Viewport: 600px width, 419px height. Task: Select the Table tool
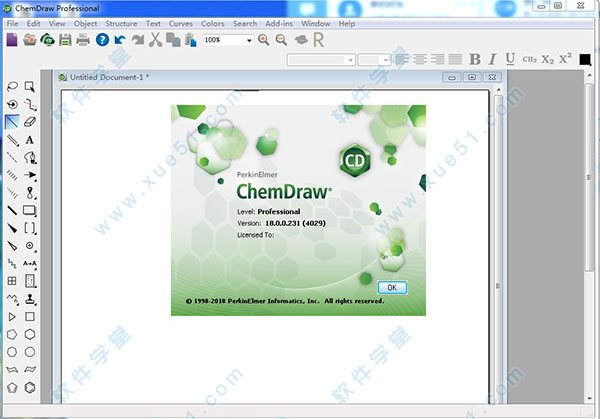click(12, 281)
